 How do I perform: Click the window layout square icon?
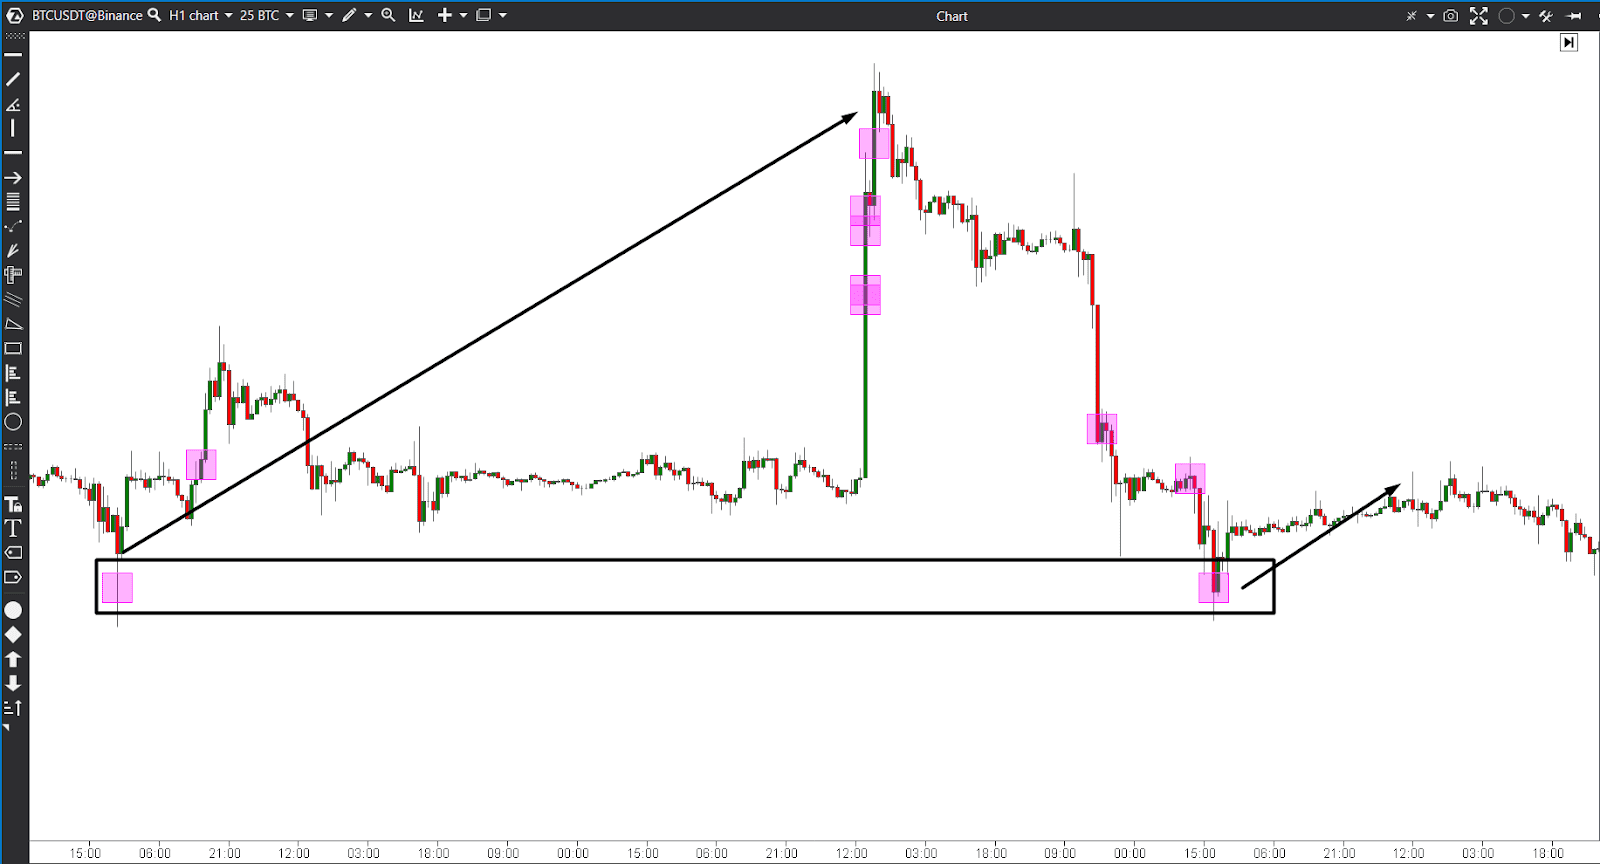(484, 15)
